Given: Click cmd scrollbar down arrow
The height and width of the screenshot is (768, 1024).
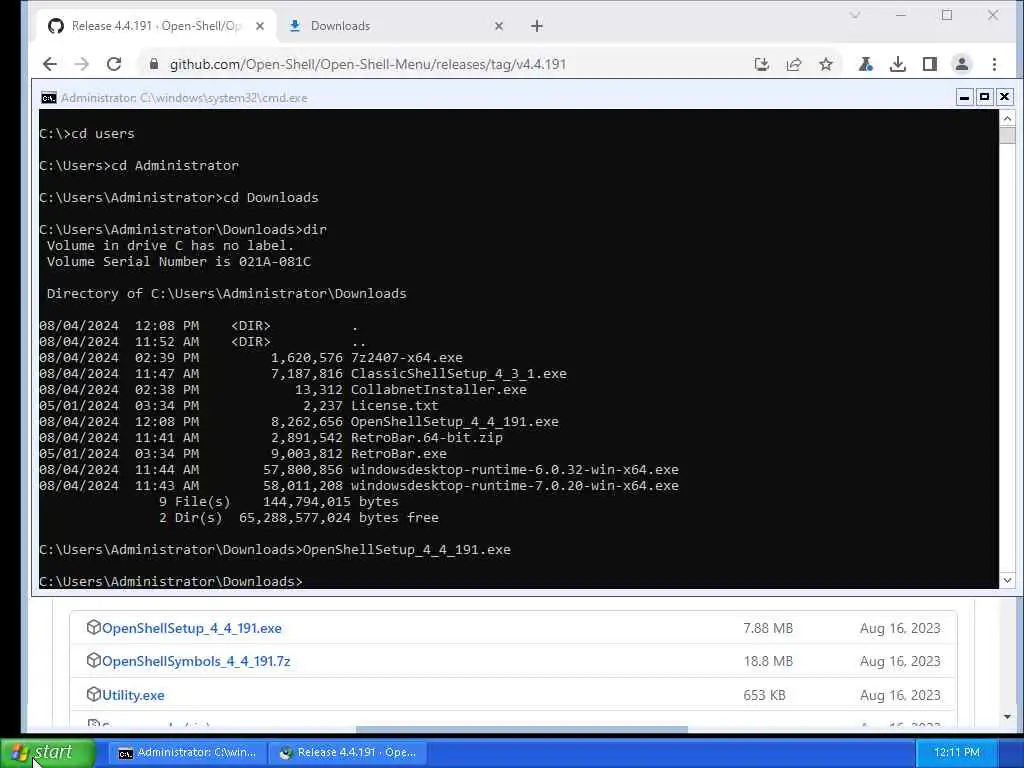Looking at the screenshot, I should pyautogui.click(x=1007, y=580).
